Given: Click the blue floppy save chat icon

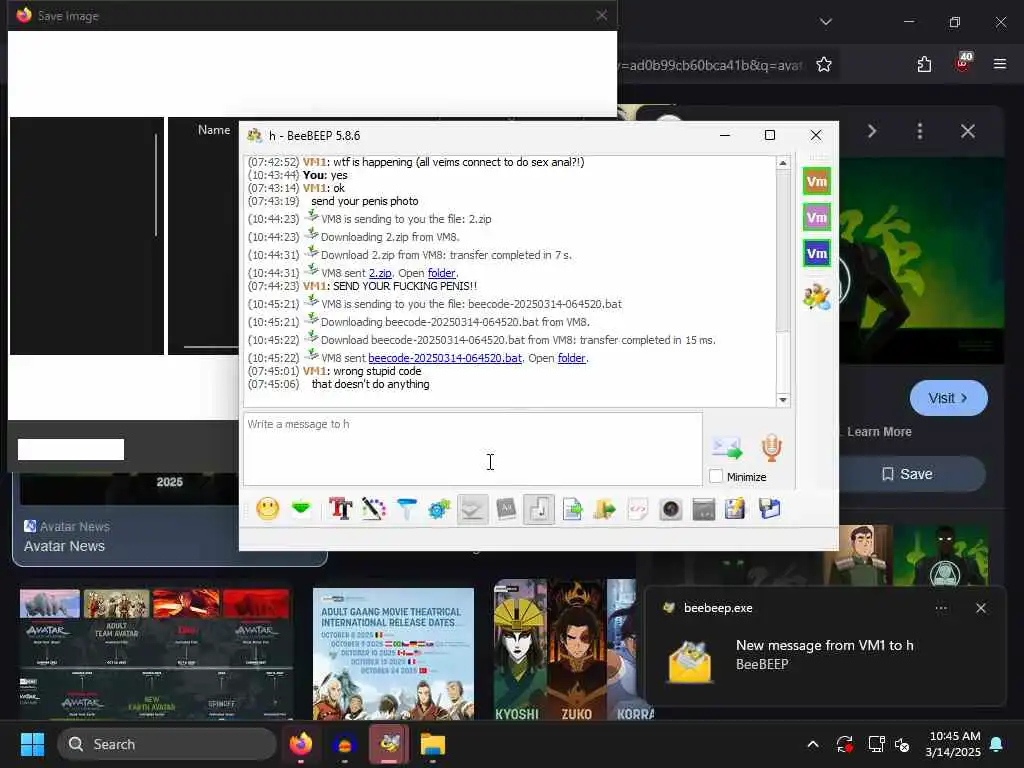Looking at the screenshot, I should 769,509.
